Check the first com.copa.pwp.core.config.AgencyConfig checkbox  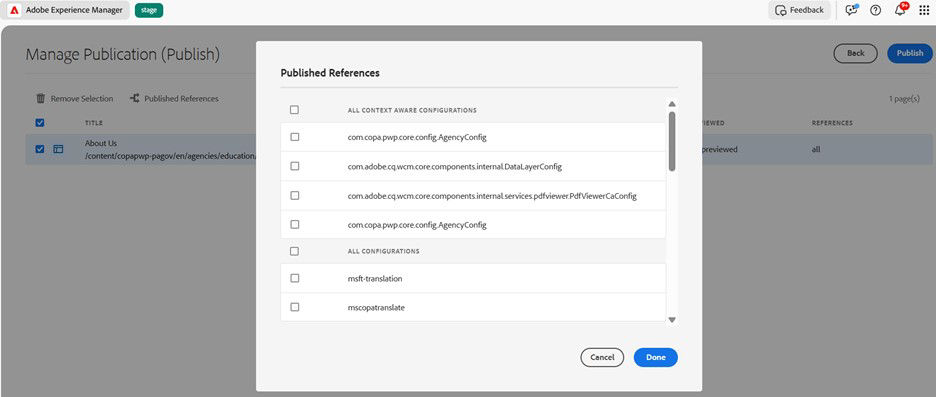294,137
